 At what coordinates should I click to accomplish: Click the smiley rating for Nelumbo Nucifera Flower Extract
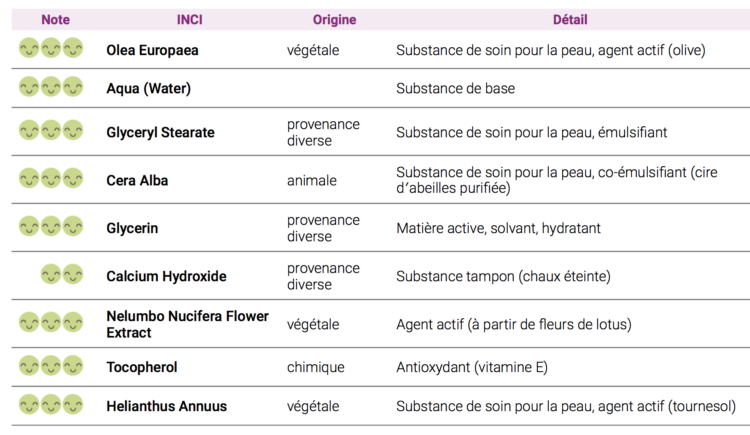[51, 322]
